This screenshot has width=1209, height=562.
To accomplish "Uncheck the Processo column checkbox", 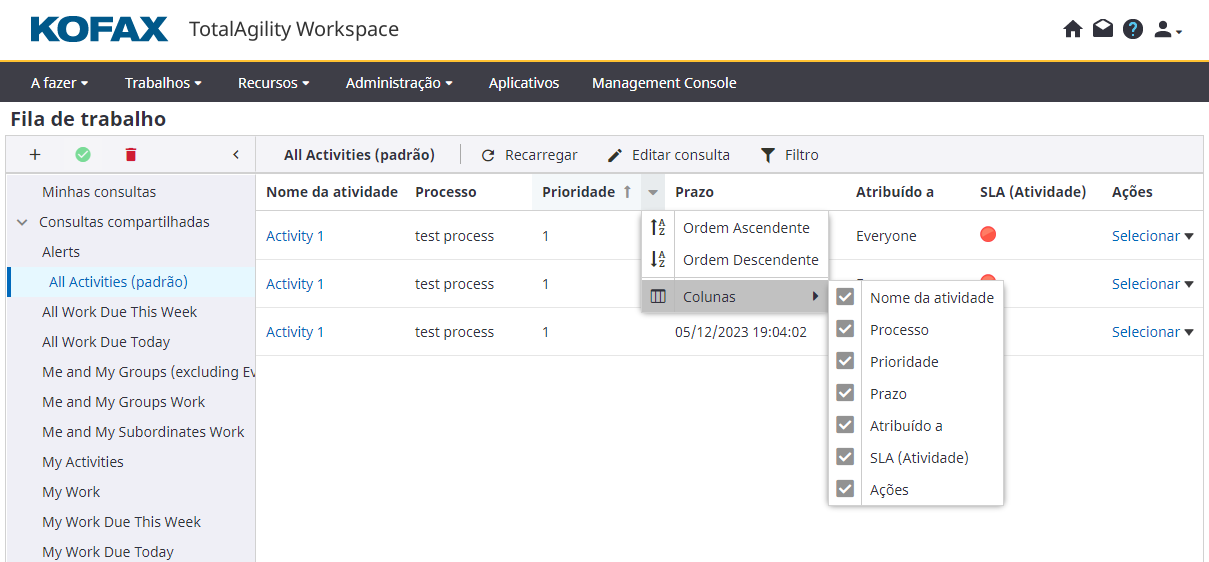I will (845, 329).
